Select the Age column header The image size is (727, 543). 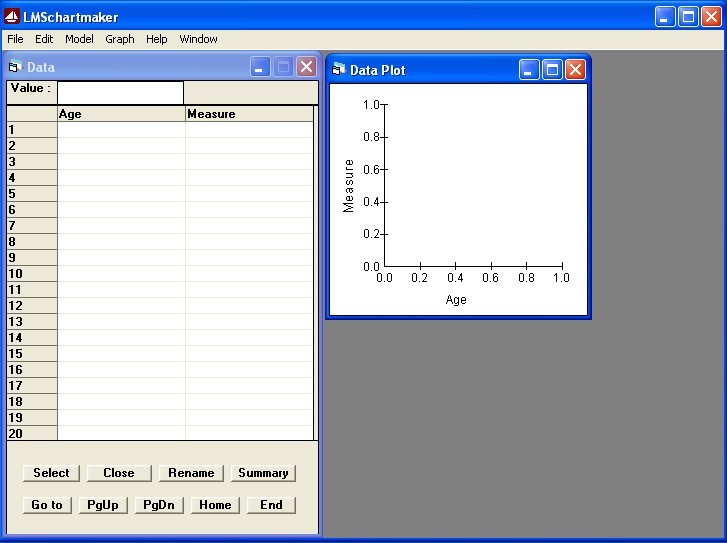(121, 114)
